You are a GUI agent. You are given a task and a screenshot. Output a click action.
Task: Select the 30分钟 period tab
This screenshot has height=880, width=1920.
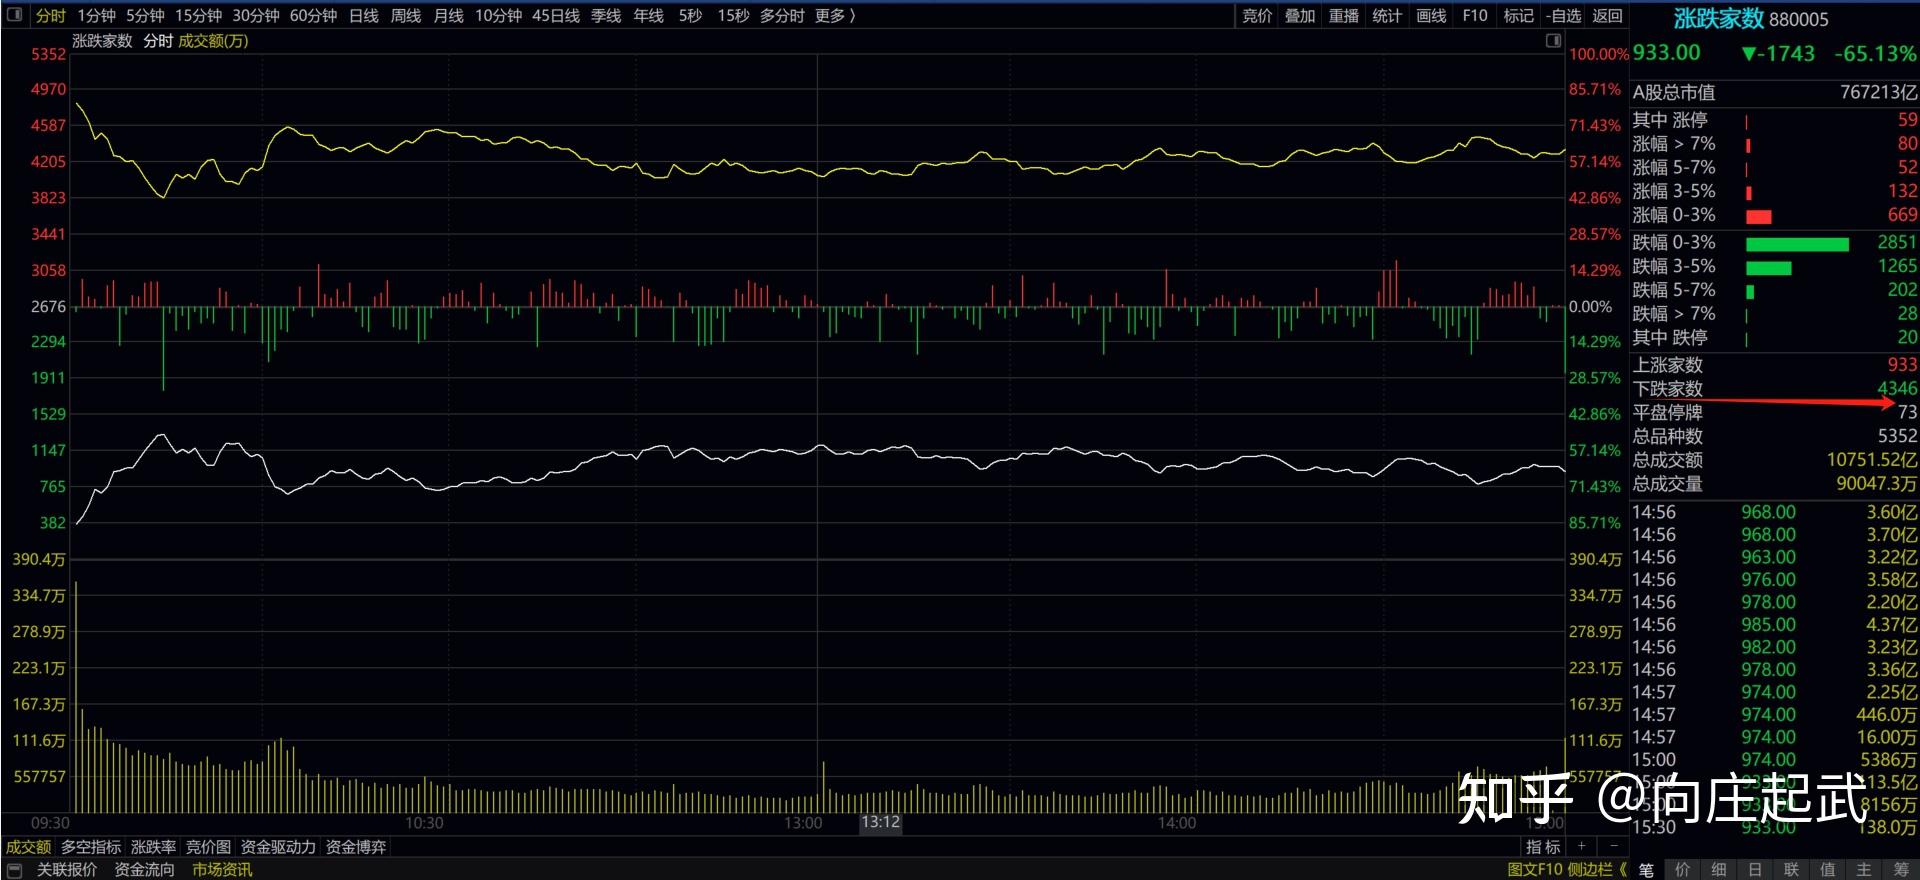[x=256, y=16]
